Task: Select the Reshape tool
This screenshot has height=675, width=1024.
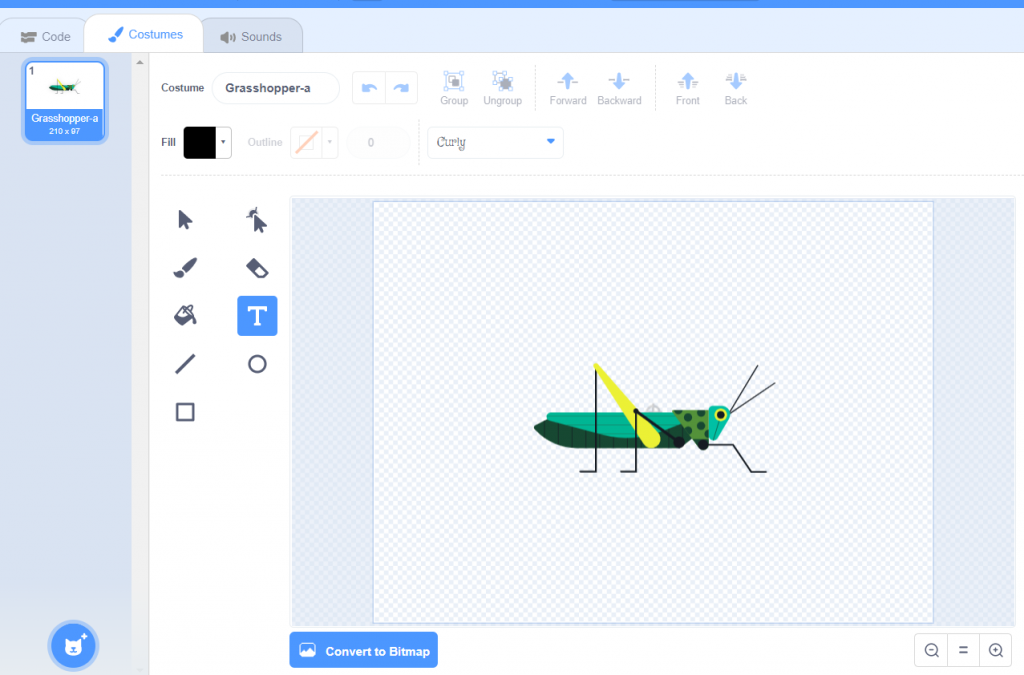Action: pos(257,220)
